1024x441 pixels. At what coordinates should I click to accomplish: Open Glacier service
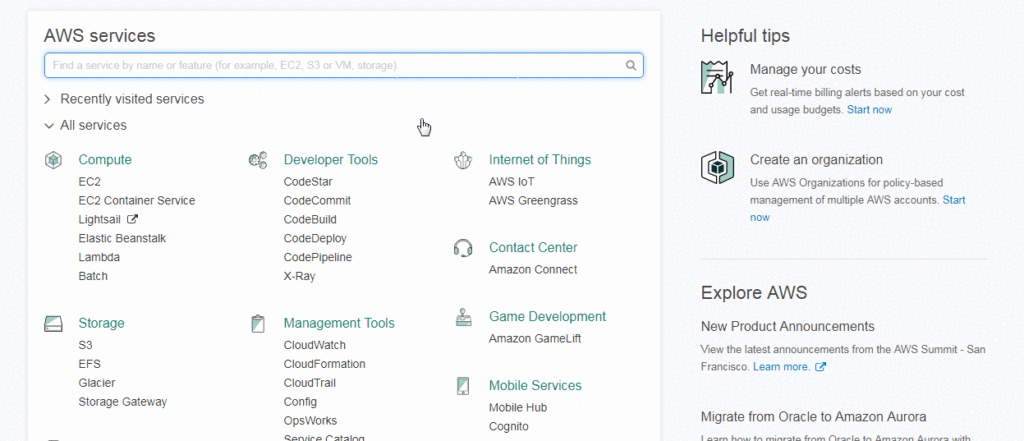point(97,383)
